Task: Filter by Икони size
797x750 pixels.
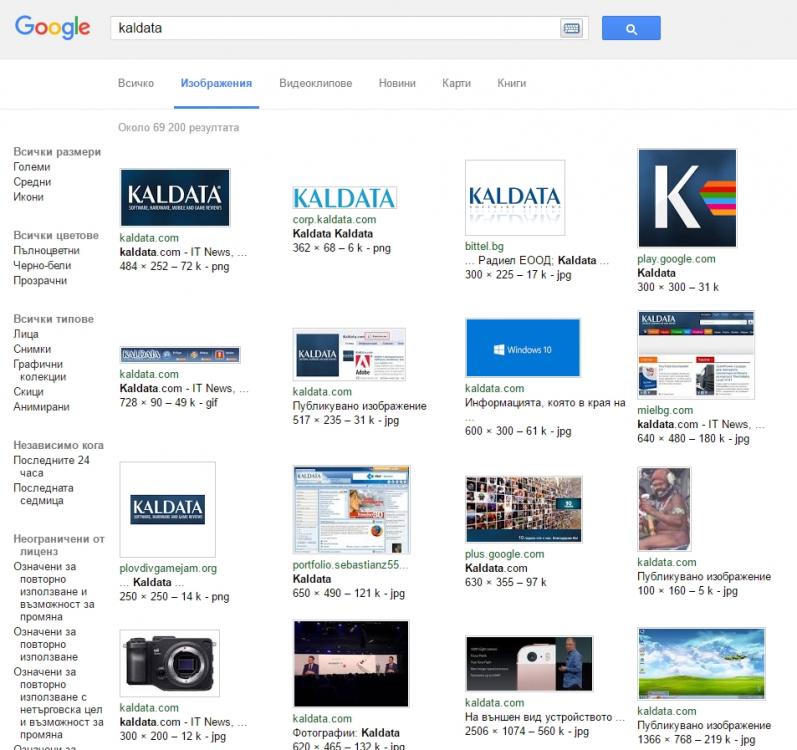Action: (28, 197)
